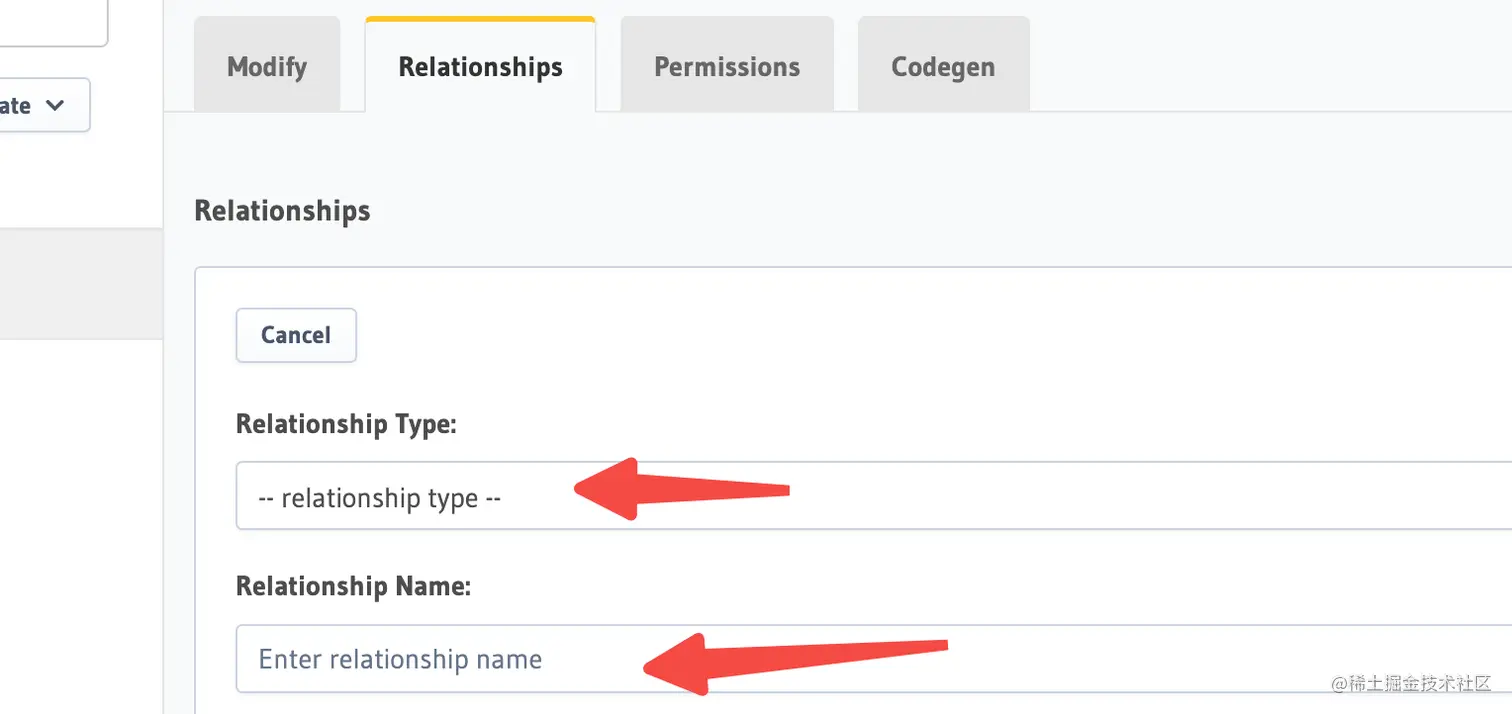Click the chevron arrow icon beside 'ate'

[x=56, y=105]
